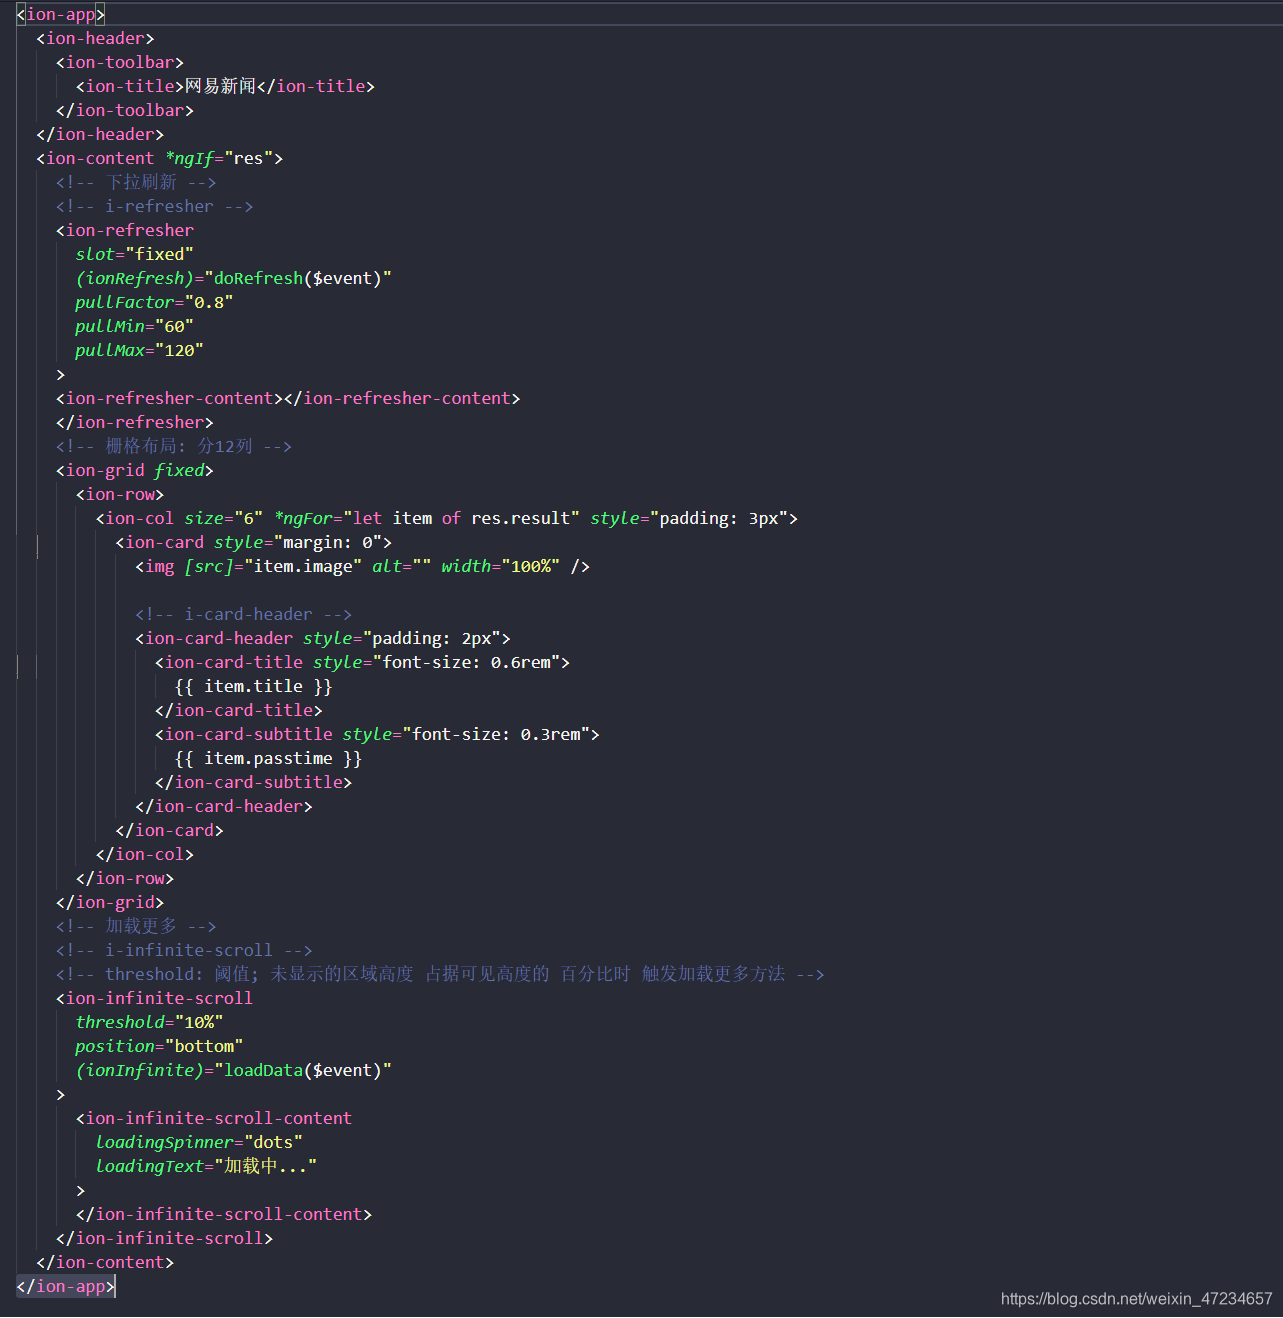Viewport: 1283px width, 1318px height.
Task: Click the opening ion-refresher tag
Action: [125, 230]
